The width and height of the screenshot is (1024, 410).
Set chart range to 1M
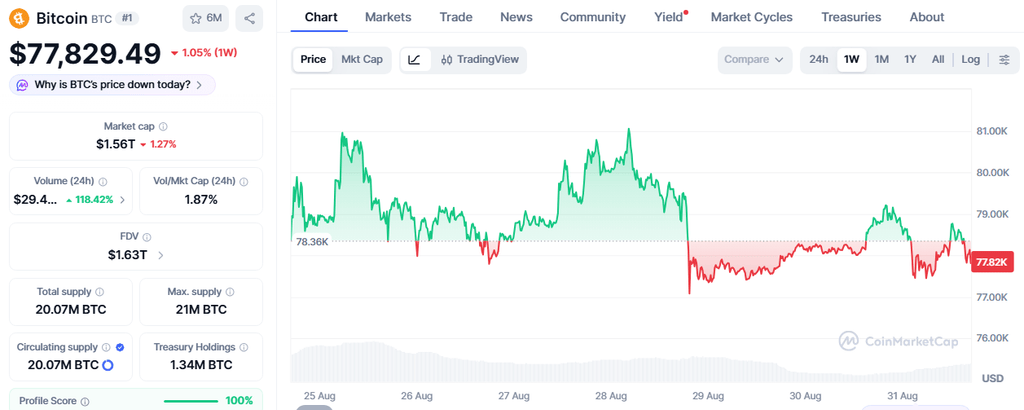point(882,60)
